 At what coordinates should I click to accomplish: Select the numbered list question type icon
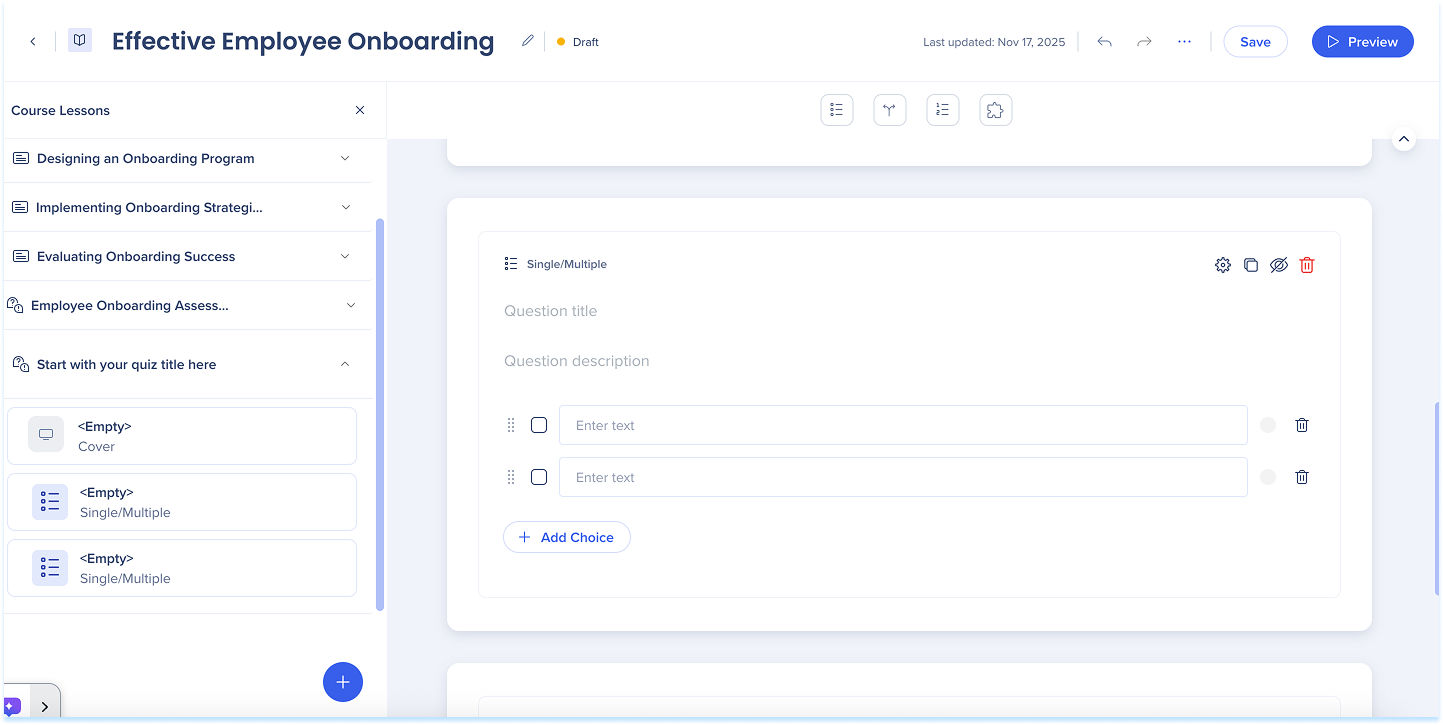[x=942, y=110]
